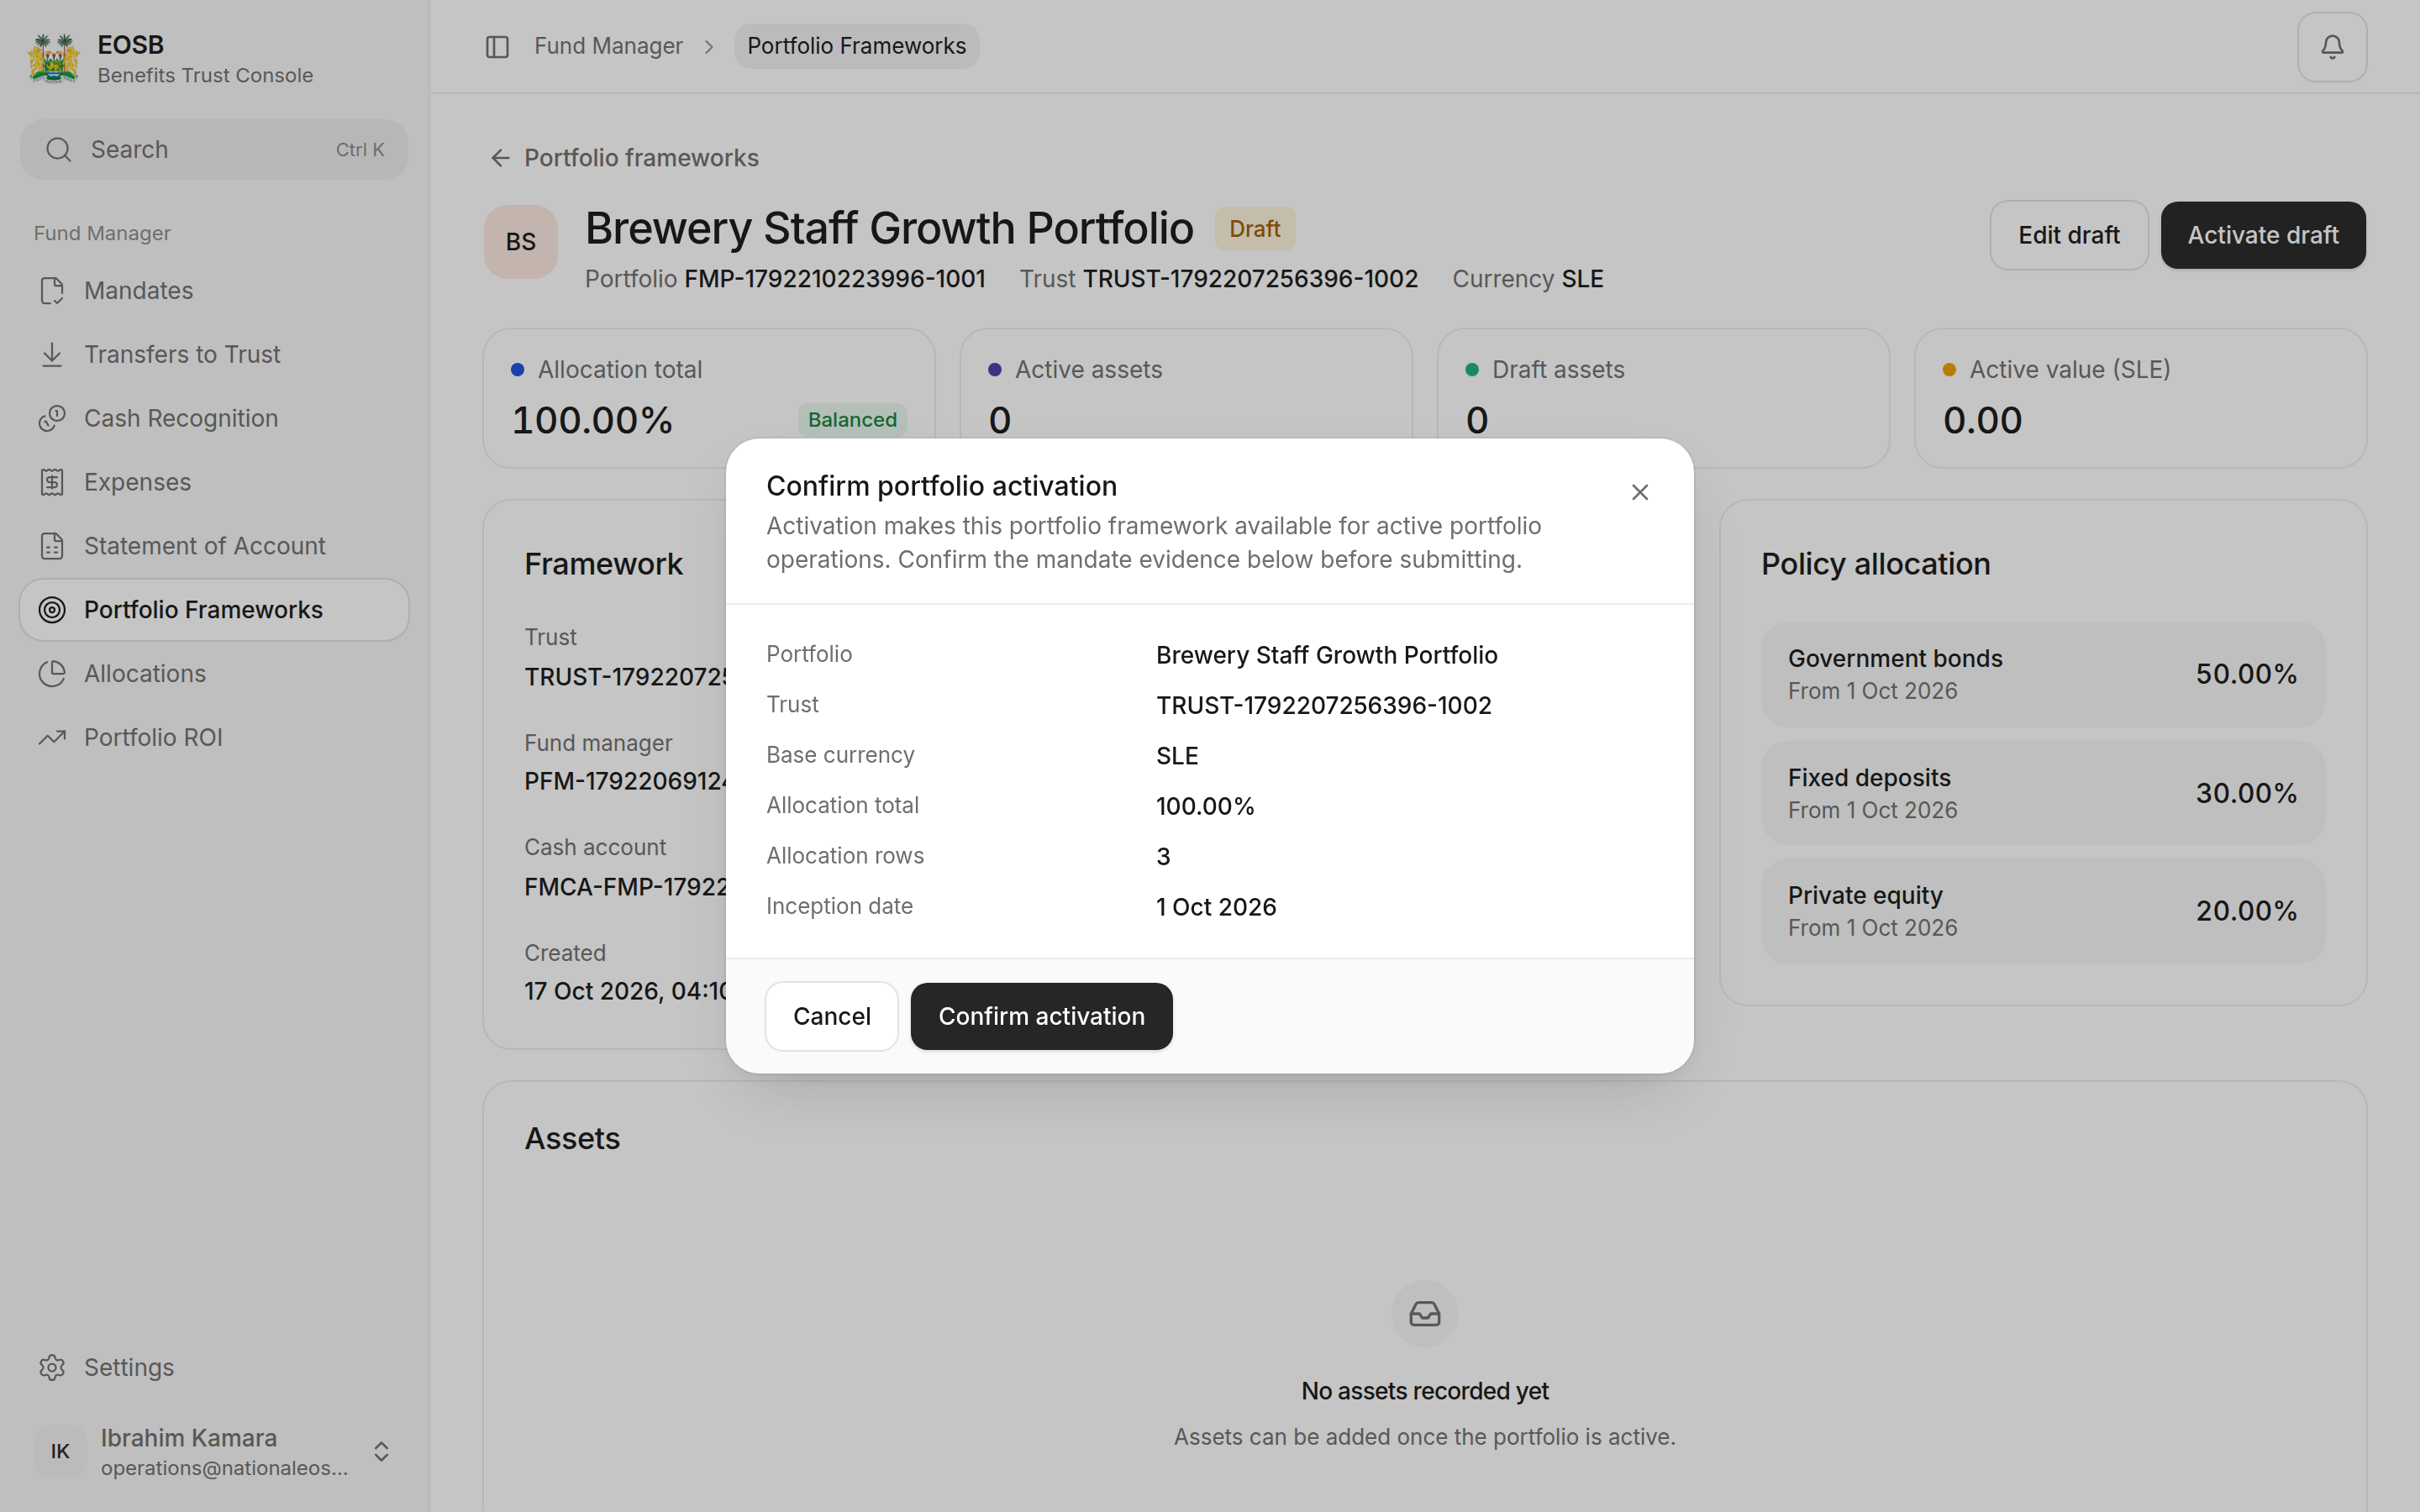The image size is (2420, 1512).
Task: Click the Portfolio ROI trend icon
Action: point(52,737)
